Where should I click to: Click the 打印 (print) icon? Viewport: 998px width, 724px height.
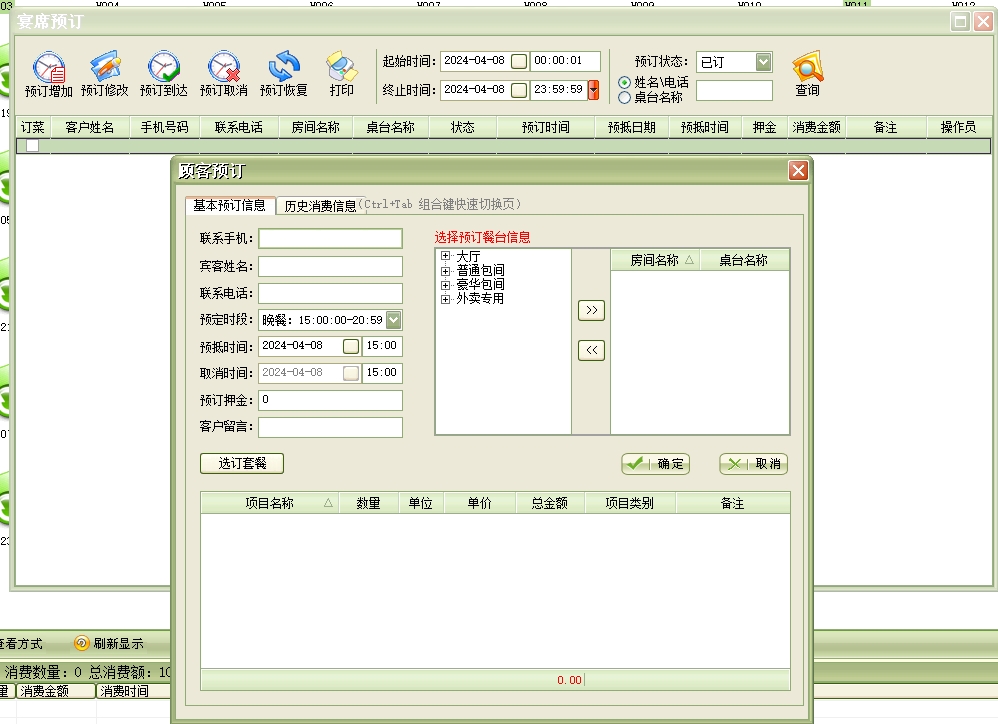point(342,68)
